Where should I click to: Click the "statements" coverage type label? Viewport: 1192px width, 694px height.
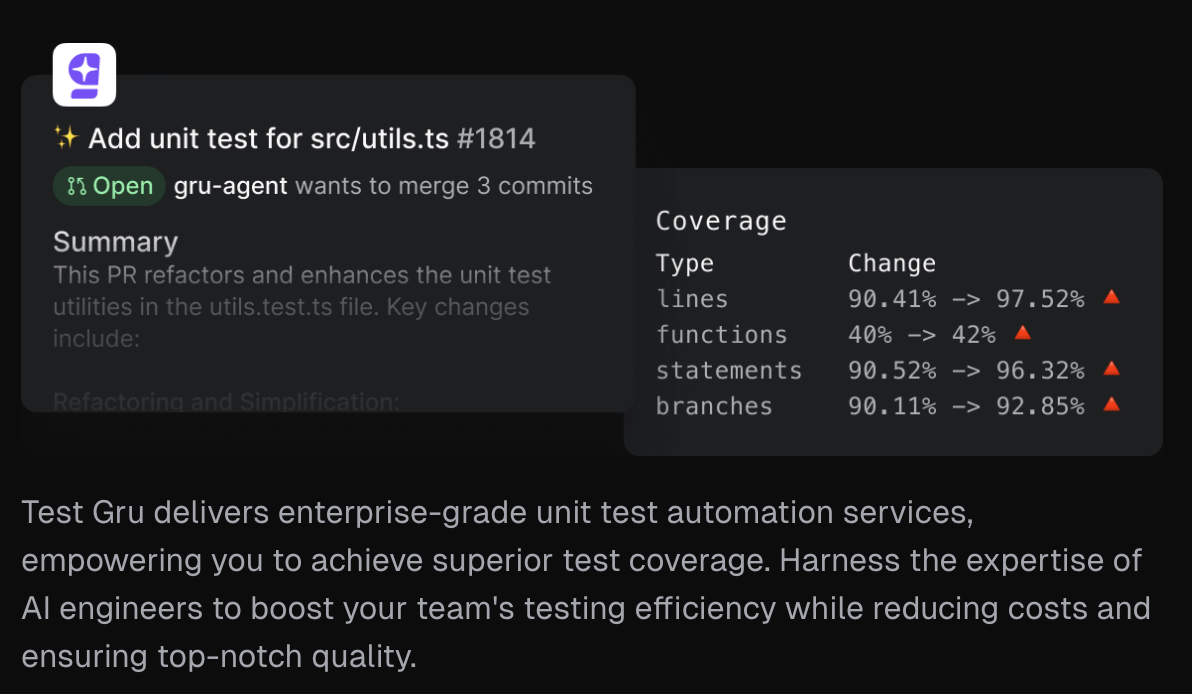[728, 371]
